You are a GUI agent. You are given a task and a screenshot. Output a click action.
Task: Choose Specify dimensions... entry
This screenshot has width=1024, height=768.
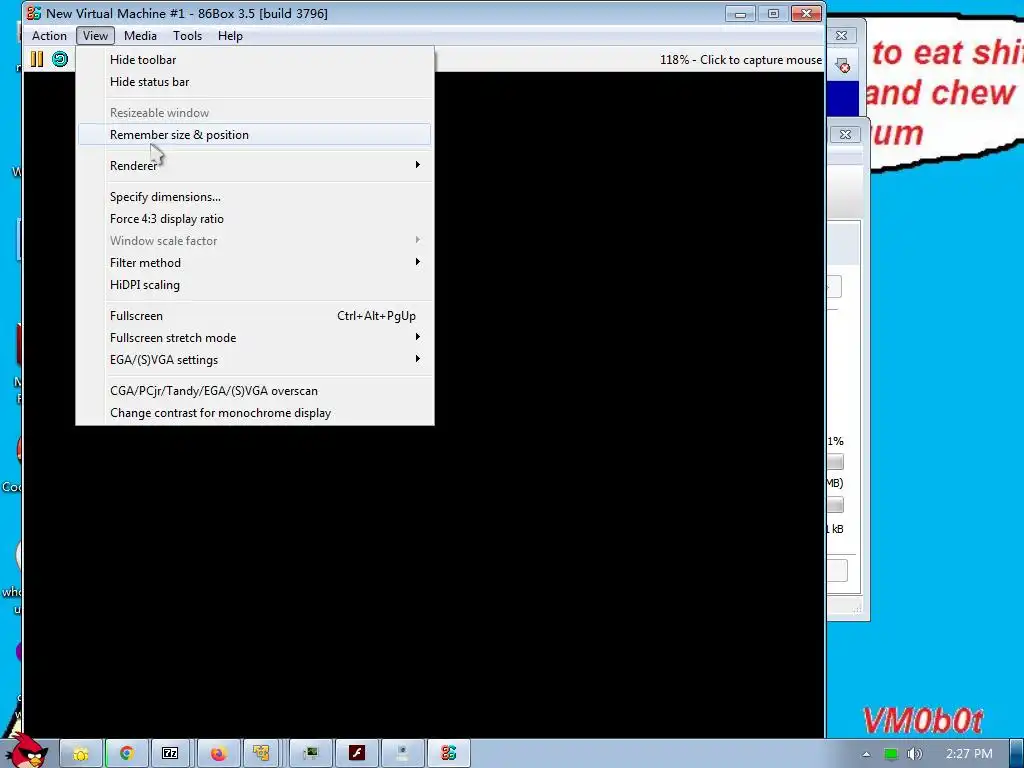point(255,197)
